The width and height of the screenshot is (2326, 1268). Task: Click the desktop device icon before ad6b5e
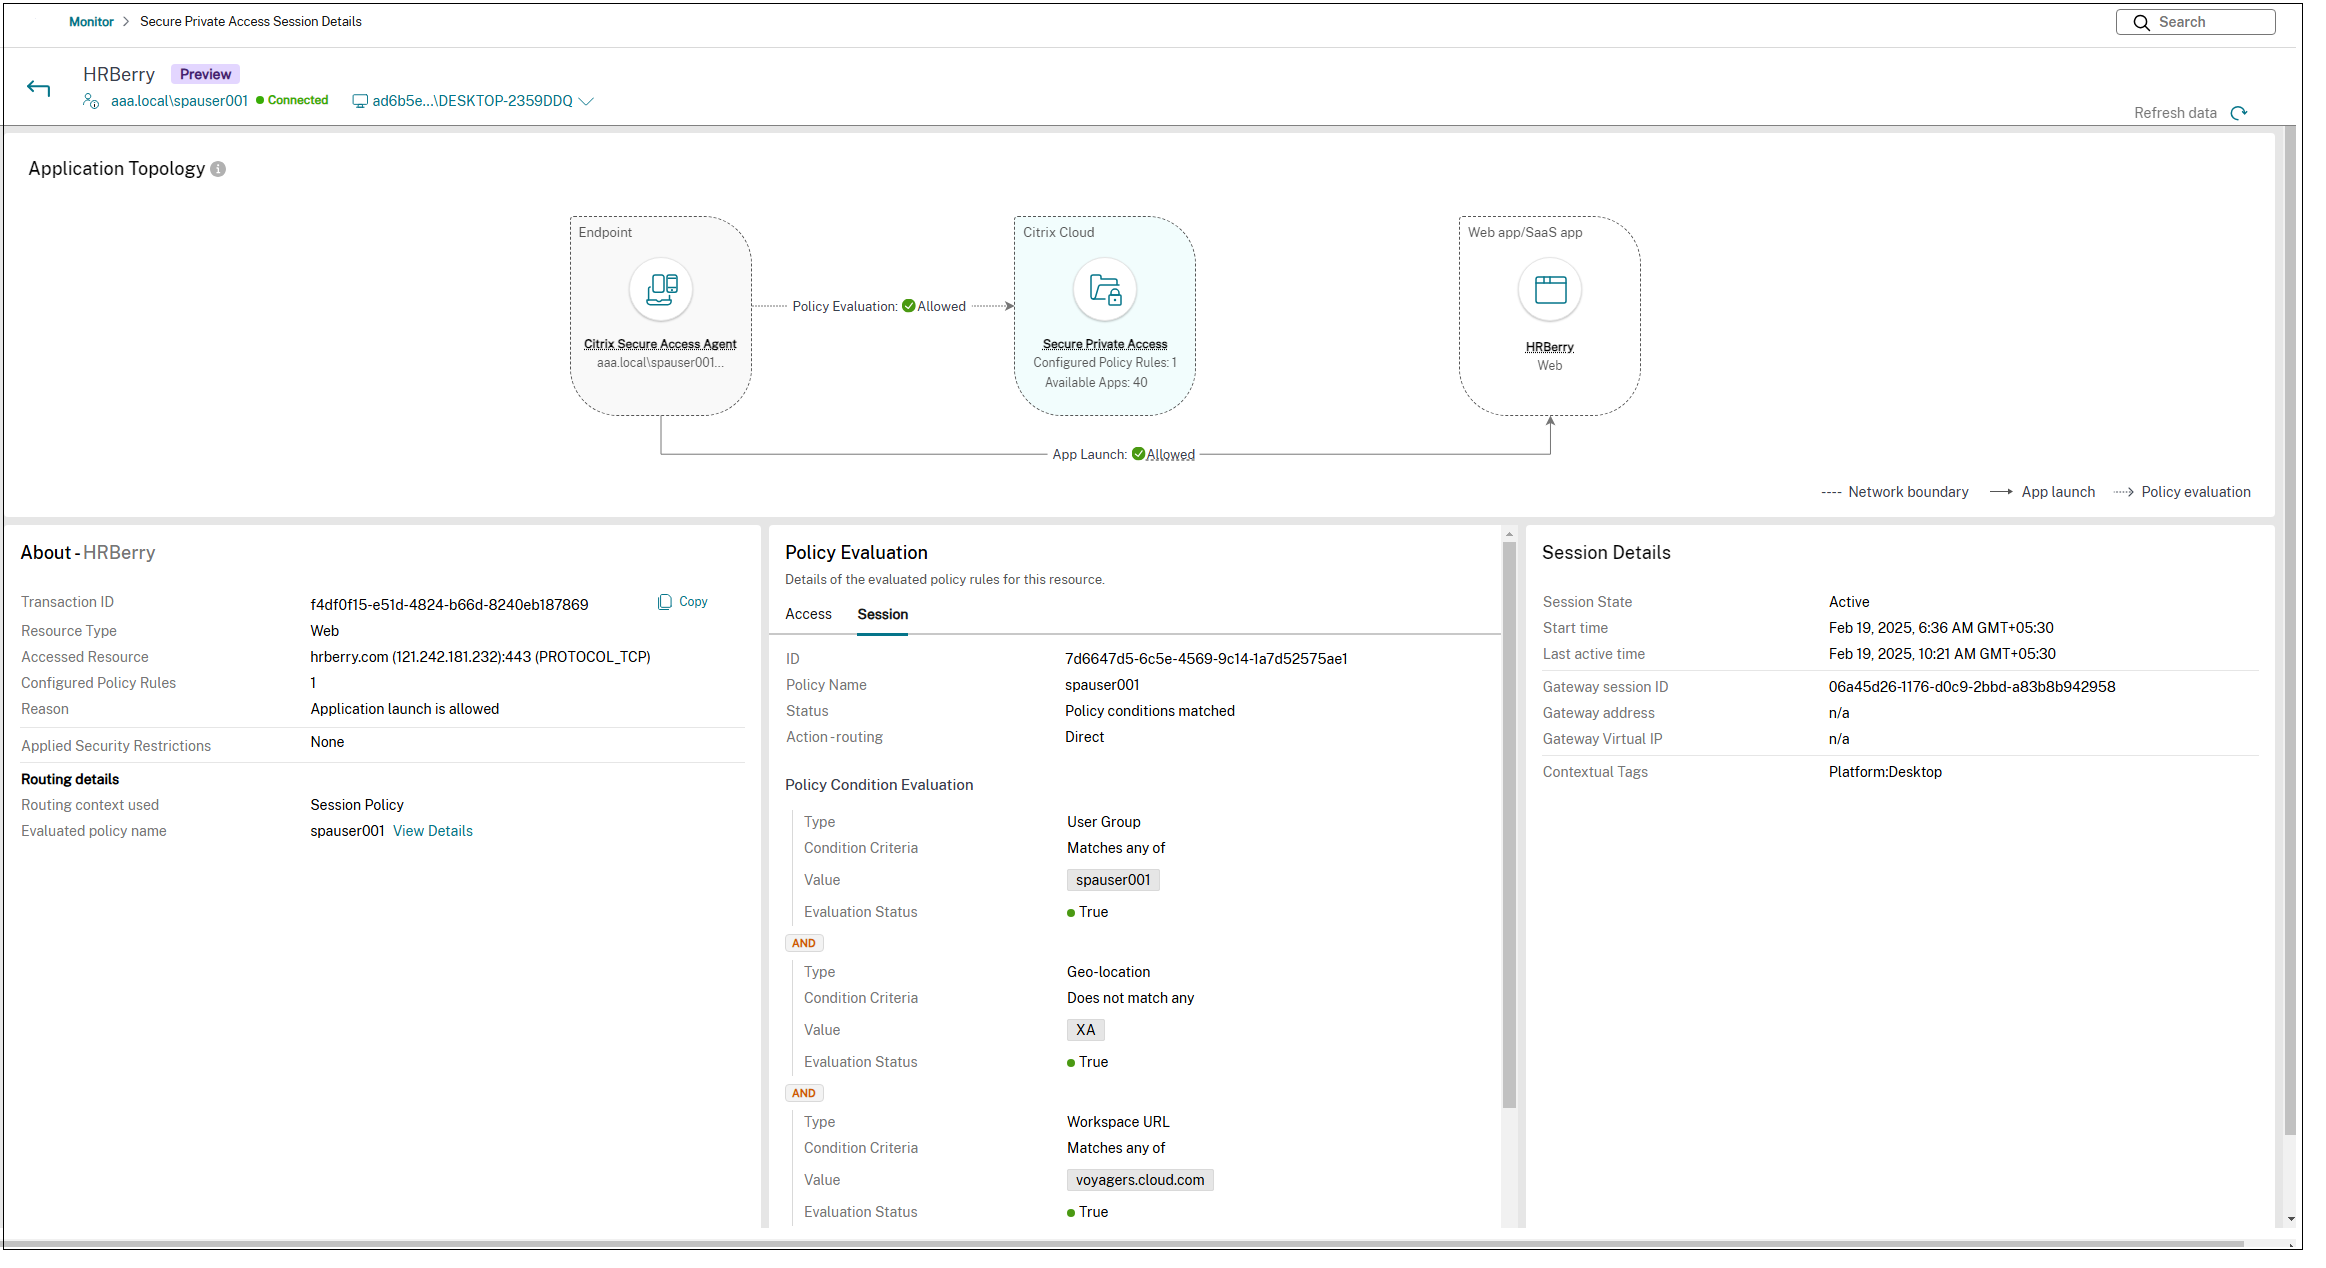coord(360,101)
